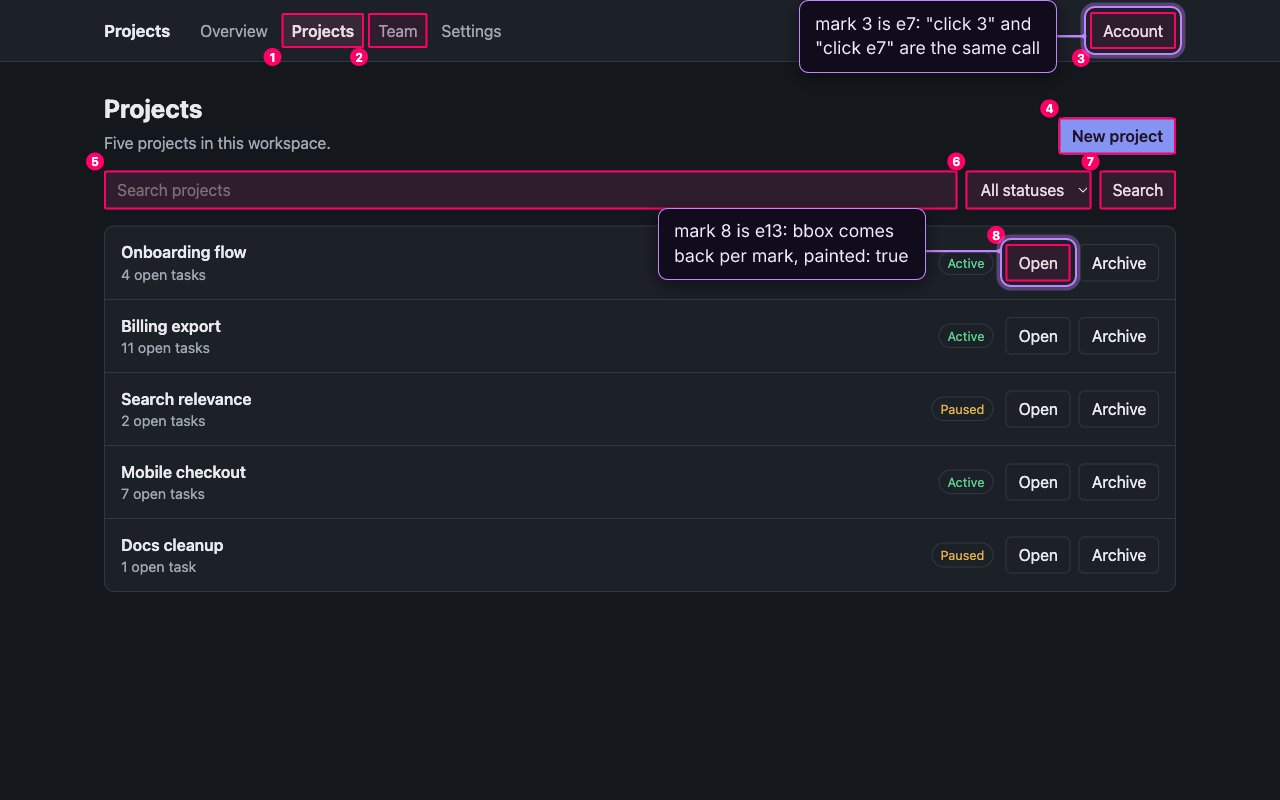Image resolution: width=1280 pixels, height=800 pixels.
Task: Archive the Billing export project
Action: pyautogui.click(x=1119, y=336)
